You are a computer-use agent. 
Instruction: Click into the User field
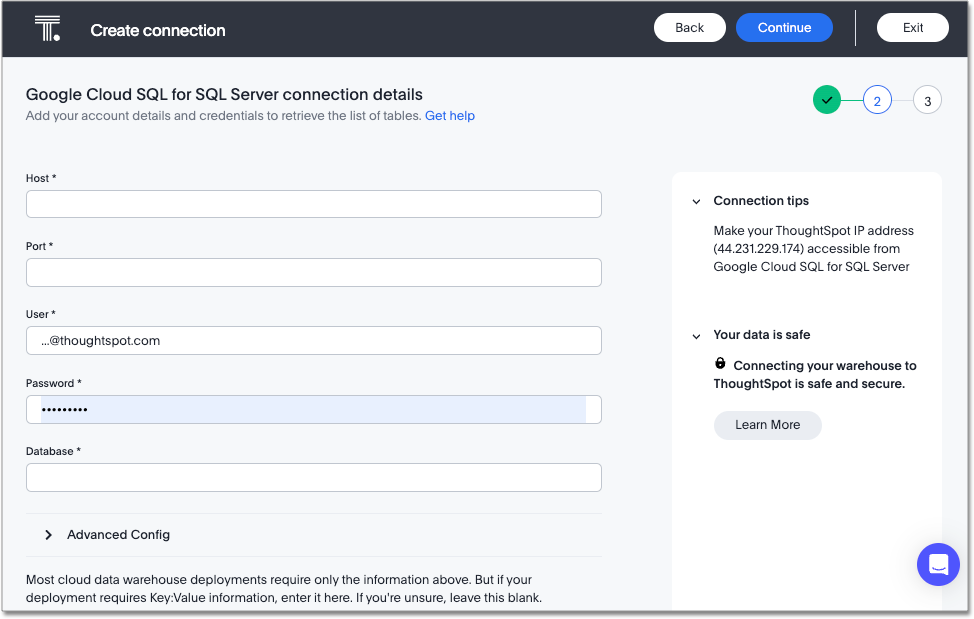[313, 340]
